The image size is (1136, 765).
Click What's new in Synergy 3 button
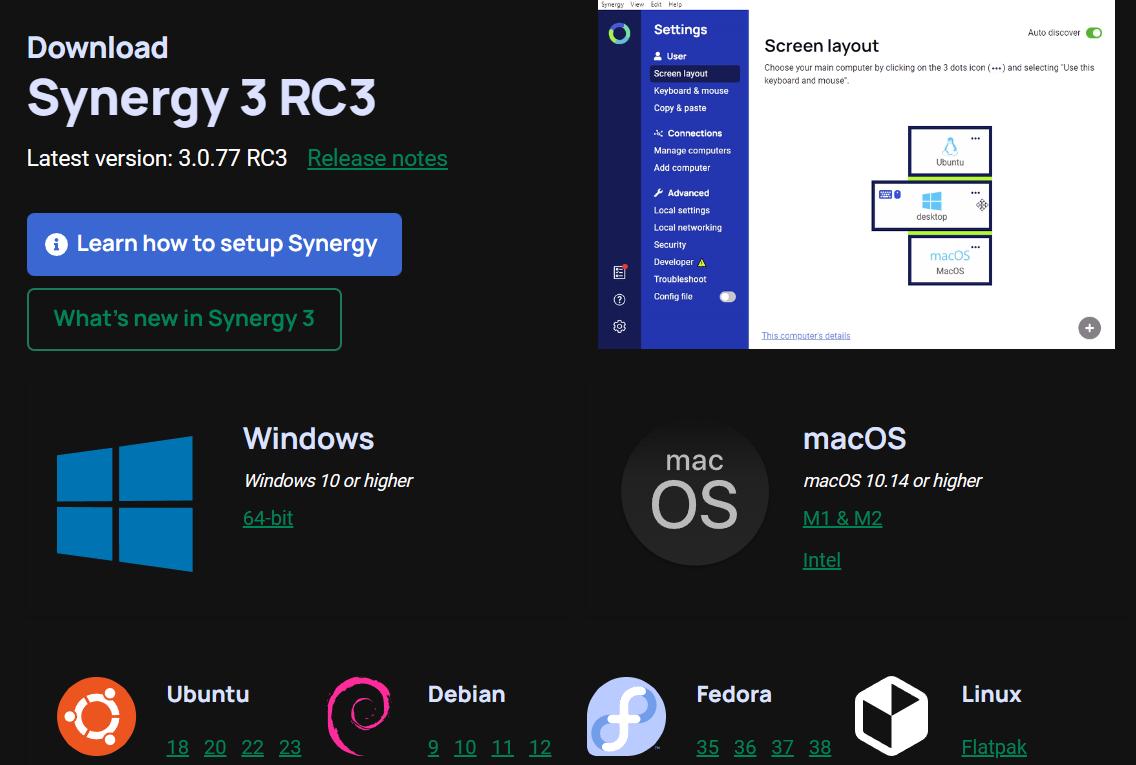[x=184, y=319]
